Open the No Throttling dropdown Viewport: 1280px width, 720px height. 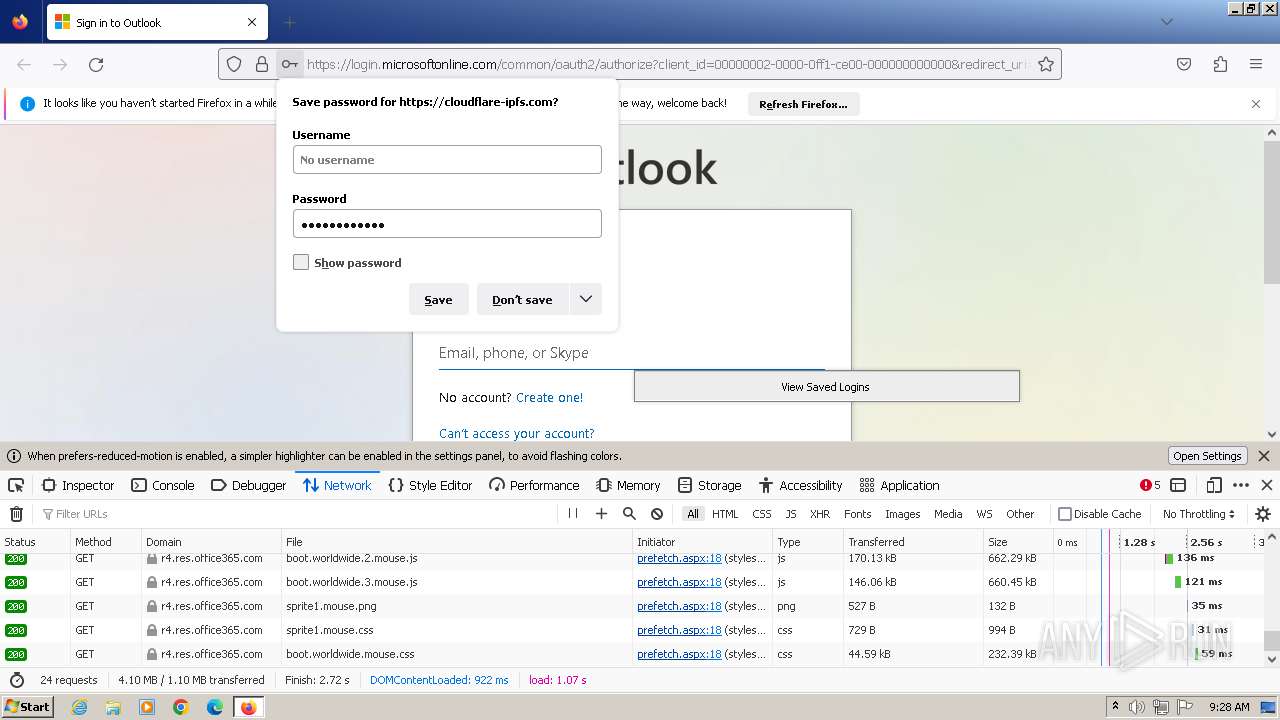pyautogui.click(x=1198, y=514)
